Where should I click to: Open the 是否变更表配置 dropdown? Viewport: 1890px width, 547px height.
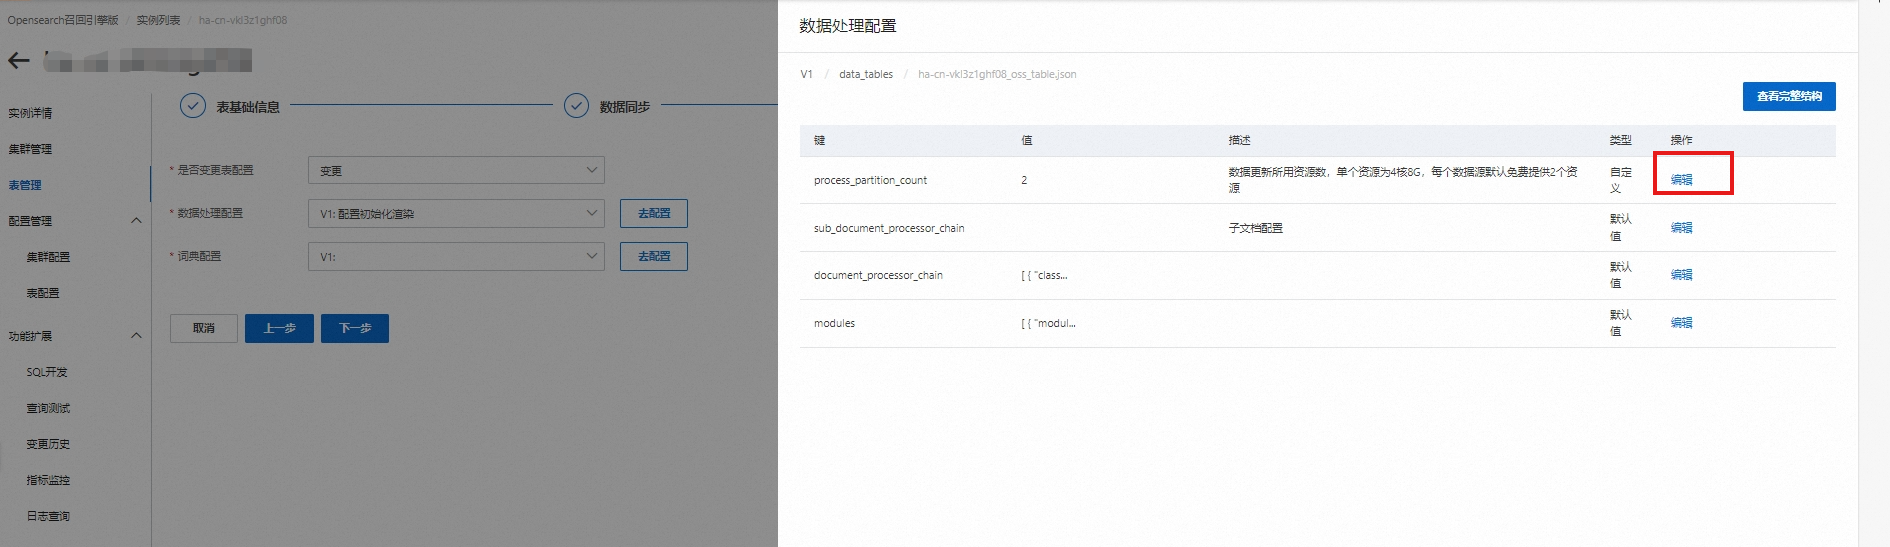point(456,170)
